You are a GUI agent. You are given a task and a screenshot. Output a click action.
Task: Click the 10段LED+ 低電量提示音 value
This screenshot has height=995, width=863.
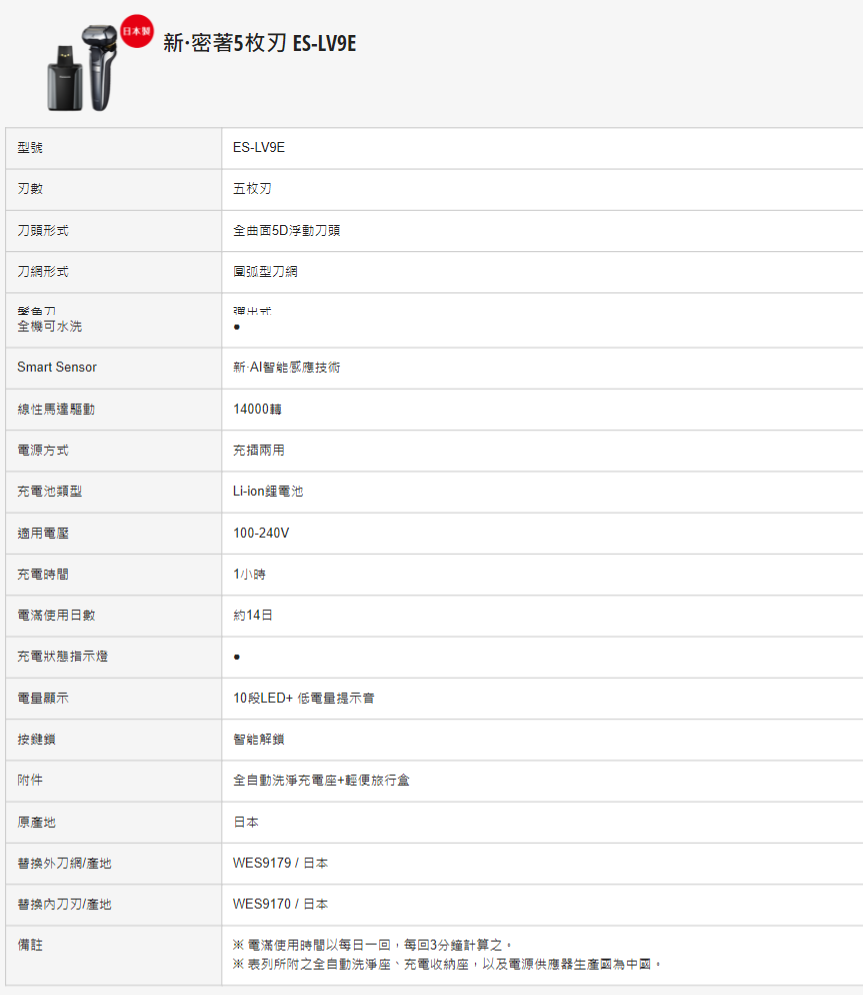304,698
